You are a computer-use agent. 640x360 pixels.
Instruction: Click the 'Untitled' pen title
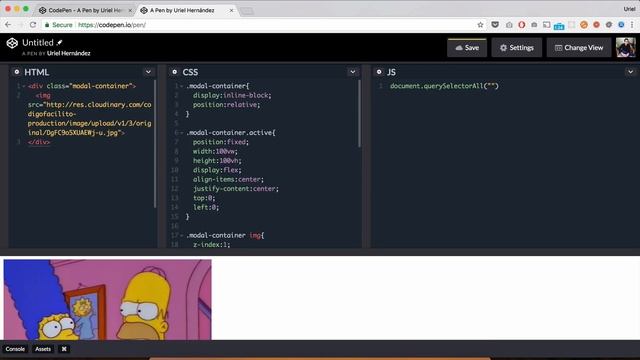(38, 42)
